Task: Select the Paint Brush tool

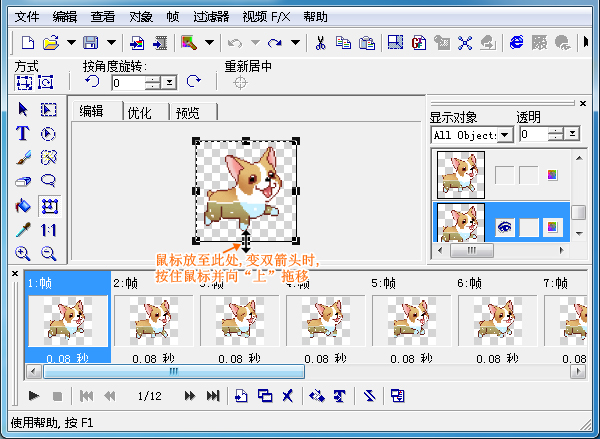Action: 23,157
